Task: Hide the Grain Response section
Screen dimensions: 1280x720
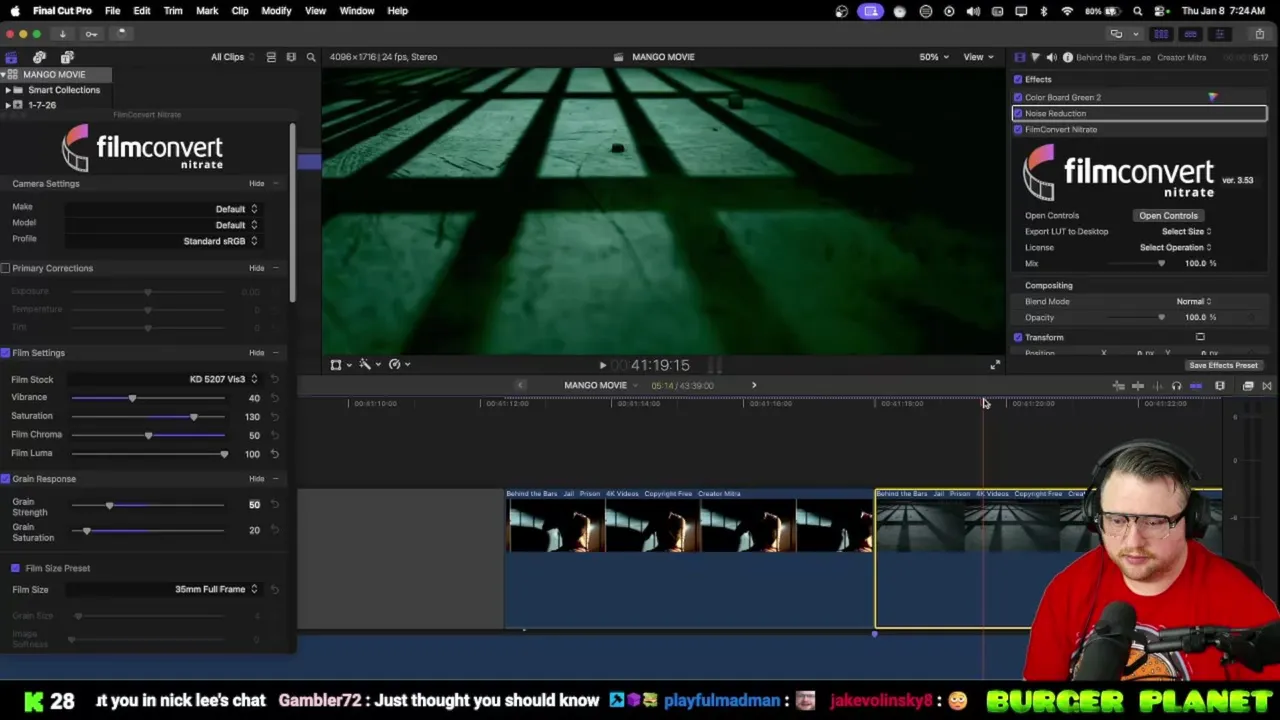Action: coord(257,479)
